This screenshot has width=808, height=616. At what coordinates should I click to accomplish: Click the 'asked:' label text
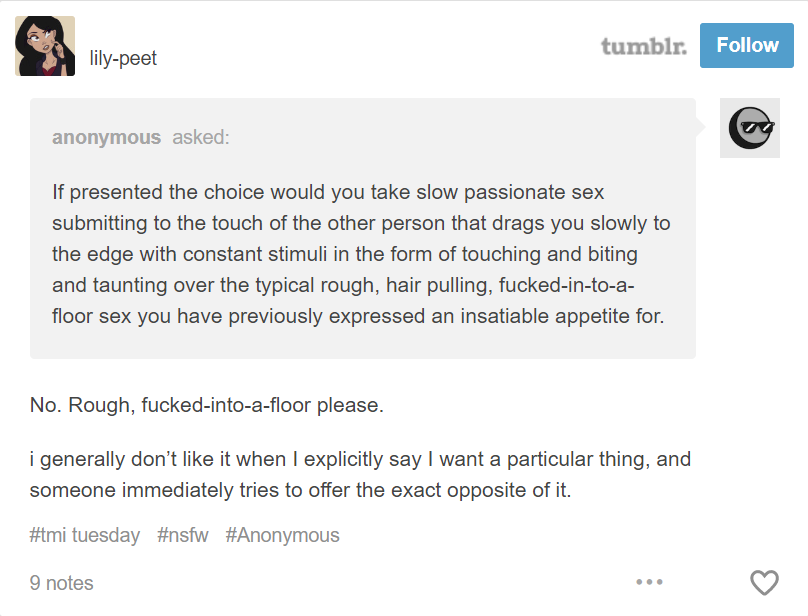(x=200, y=137)
